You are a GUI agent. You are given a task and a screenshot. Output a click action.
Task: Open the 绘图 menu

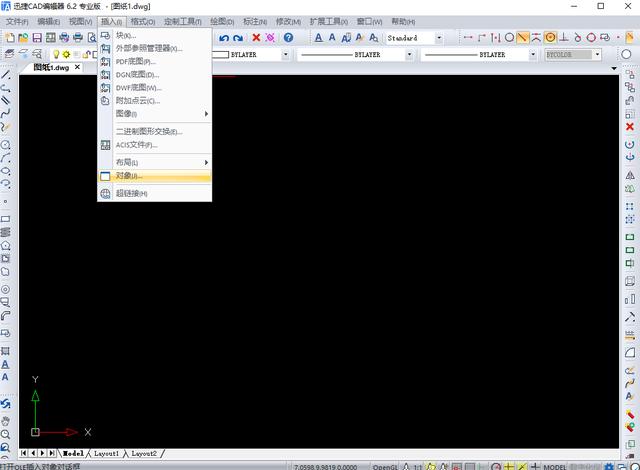pos(222,22)
